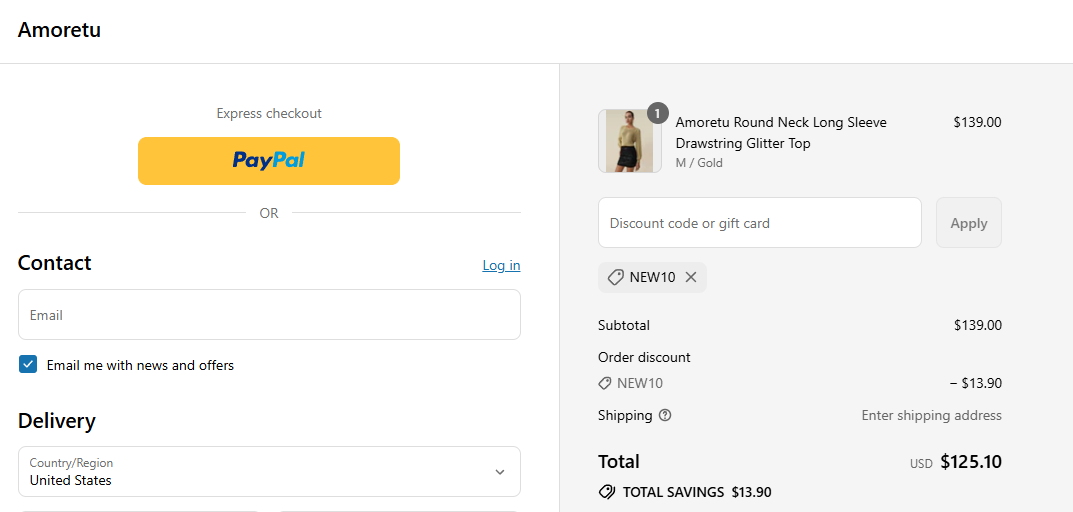1073x512 pixels.
Task: Click the Subtotal label
Action: [624, 325]
